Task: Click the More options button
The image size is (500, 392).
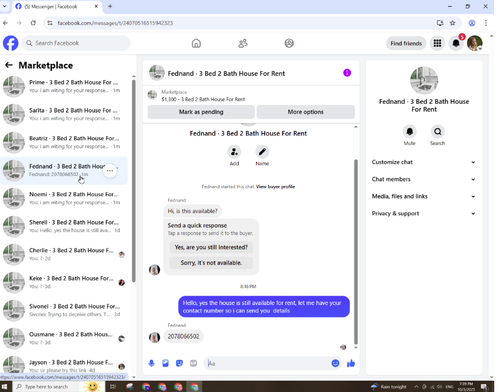Action: (x=306, y=112)
